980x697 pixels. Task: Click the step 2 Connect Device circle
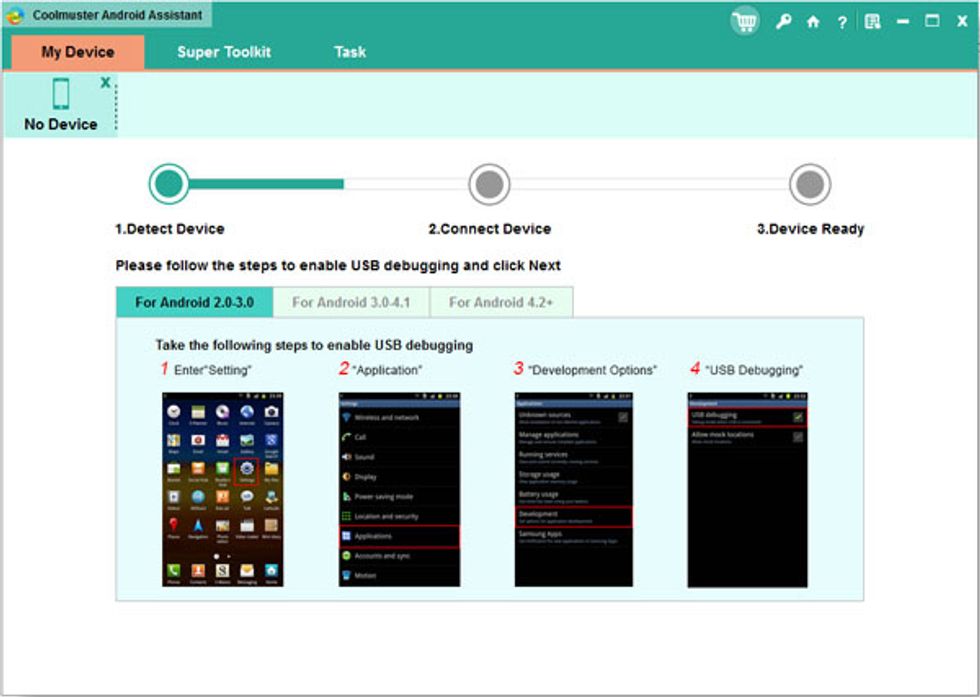[489, 185]
